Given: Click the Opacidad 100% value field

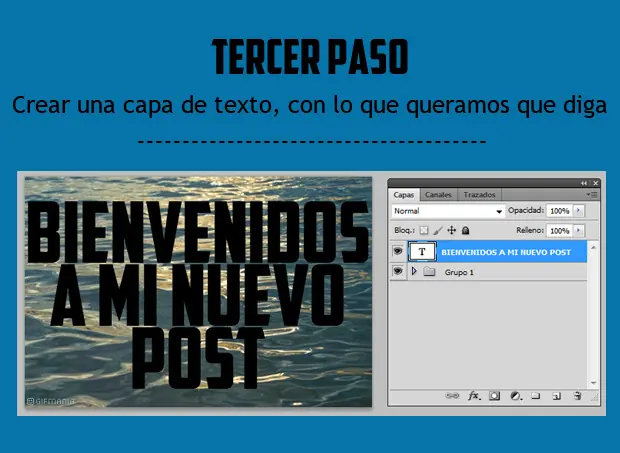Looking at the screenshot, I should [559, 211].
